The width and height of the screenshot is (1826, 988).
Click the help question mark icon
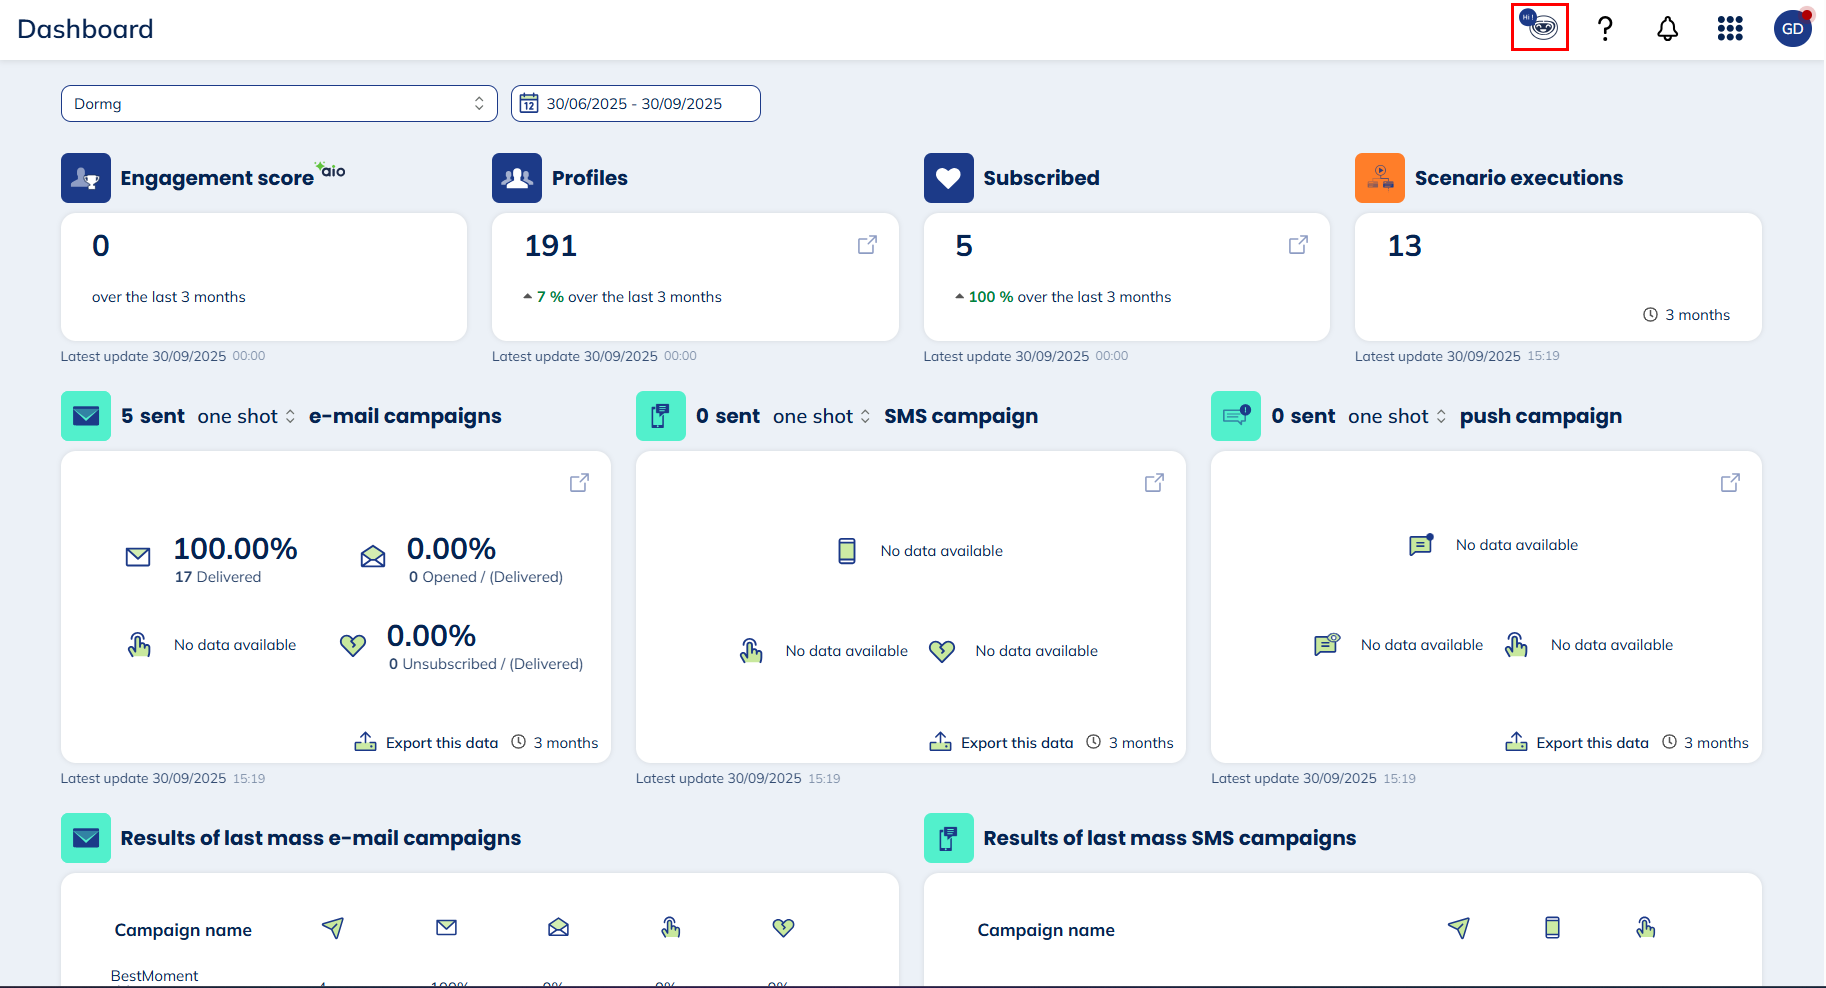pos(1605,28)
